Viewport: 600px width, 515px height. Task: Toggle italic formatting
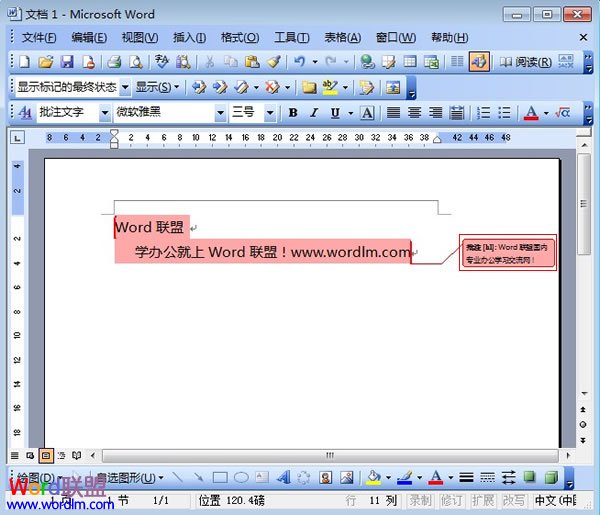314,112
